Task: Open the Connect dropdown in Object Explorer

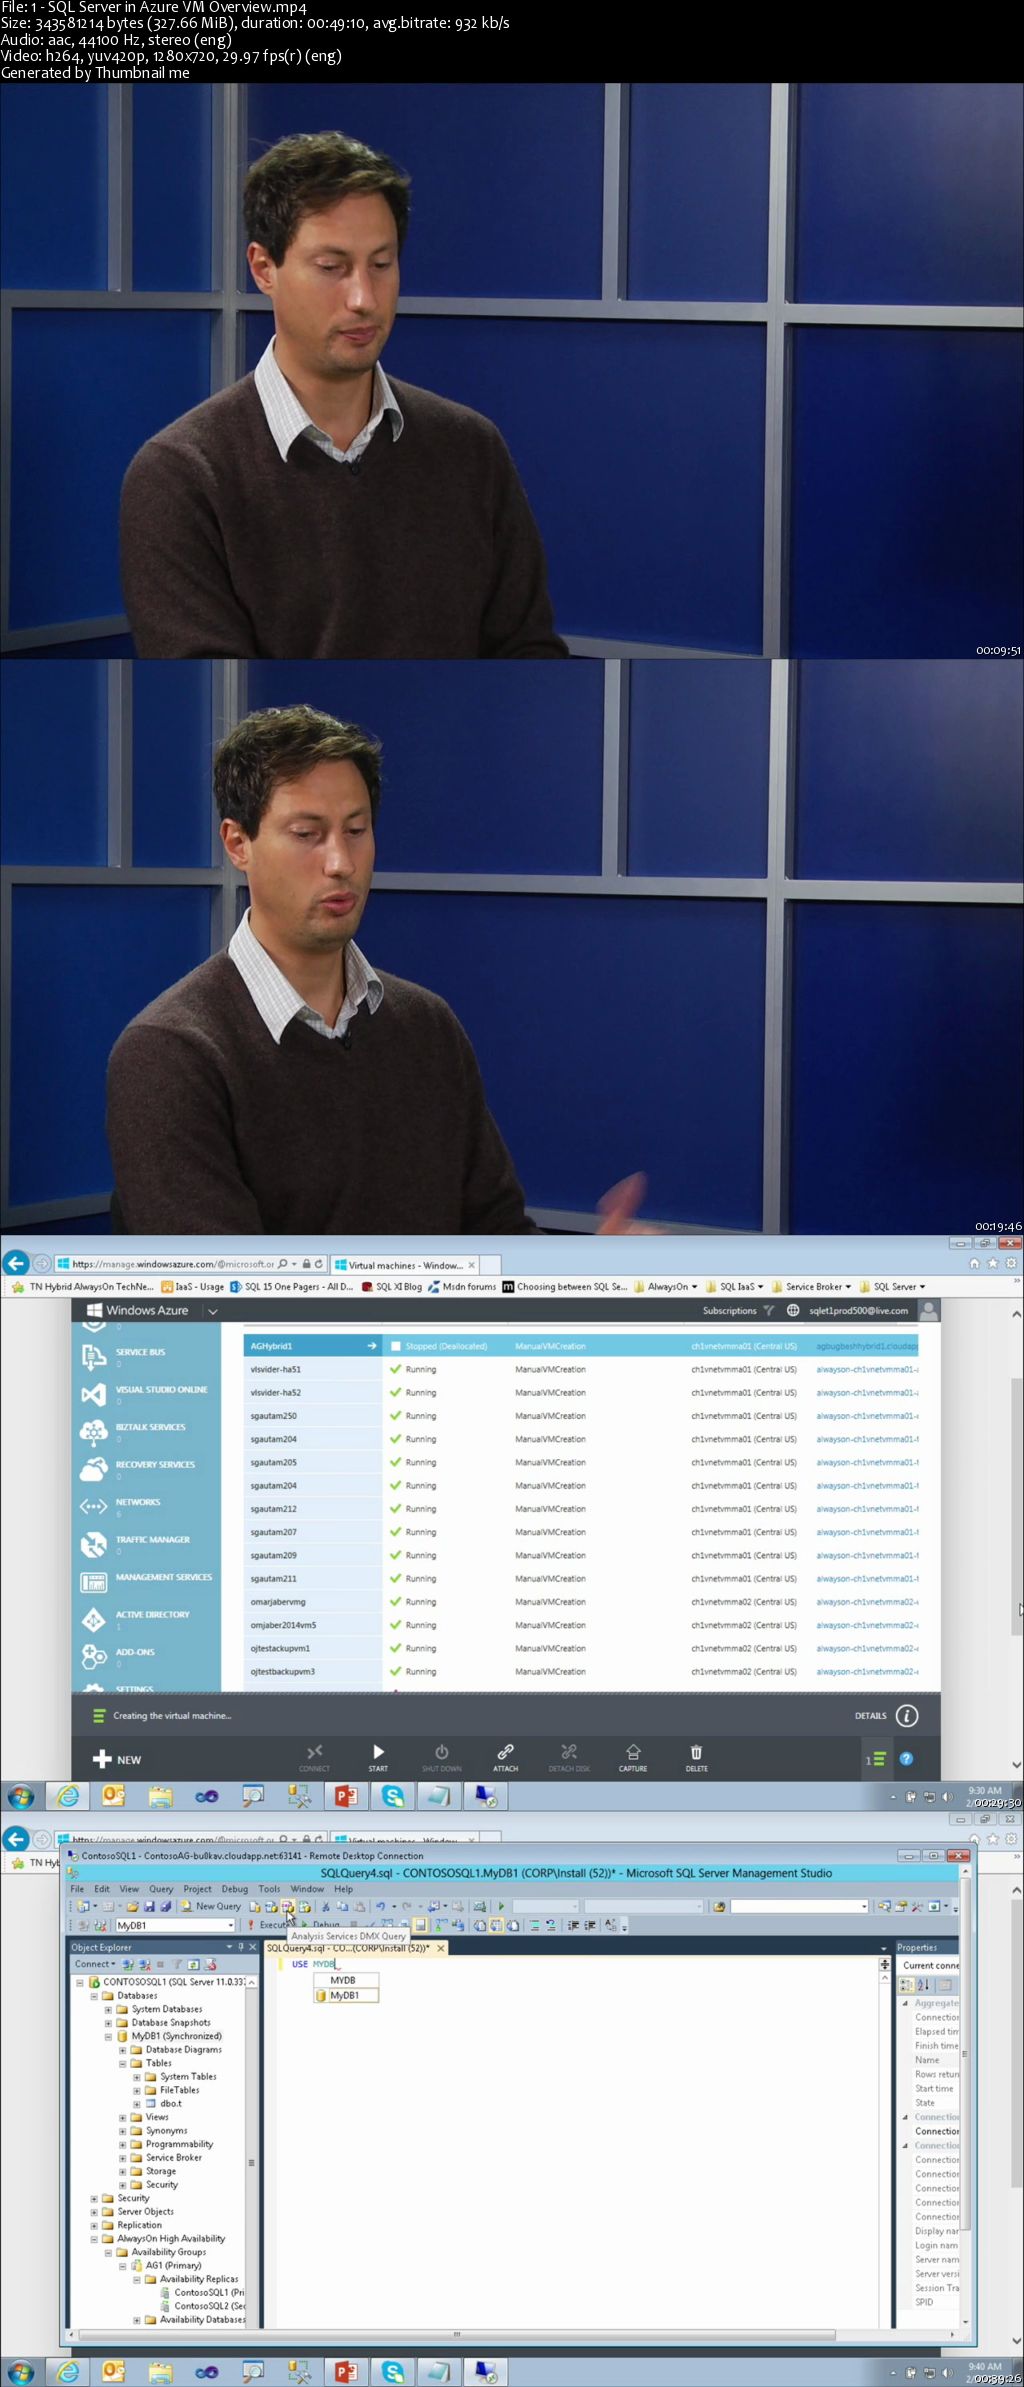Action: click(95, 1964)
